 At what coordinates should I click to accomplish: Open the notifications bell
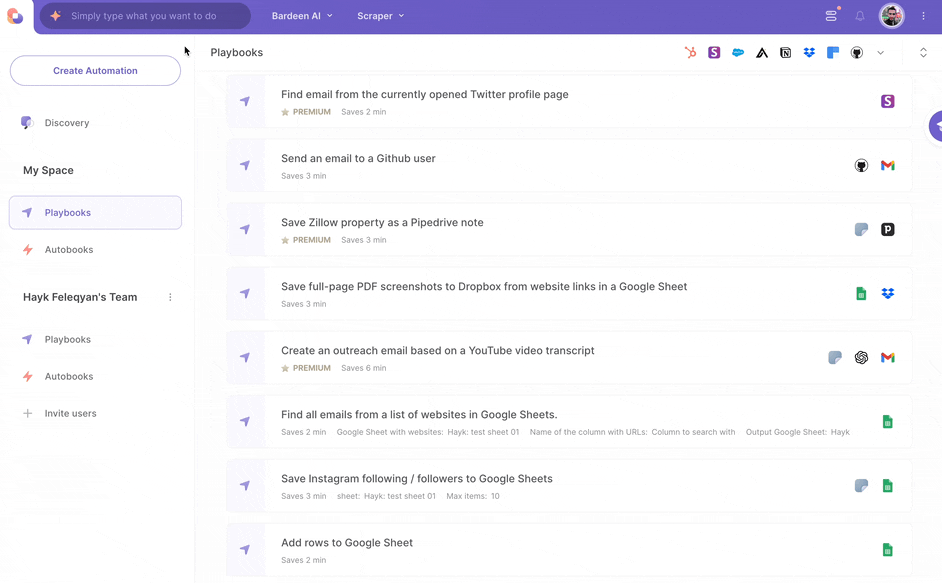tap(860, 16)
